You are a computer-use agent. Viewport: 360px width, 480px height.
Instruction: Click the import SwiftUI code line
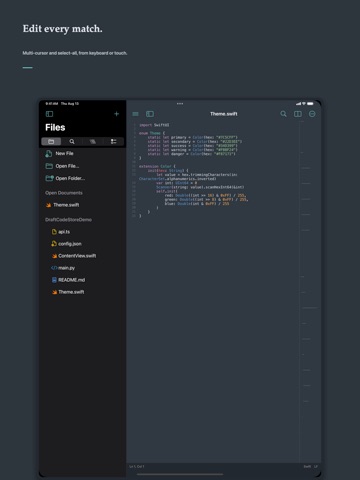(x=154, y=125)
